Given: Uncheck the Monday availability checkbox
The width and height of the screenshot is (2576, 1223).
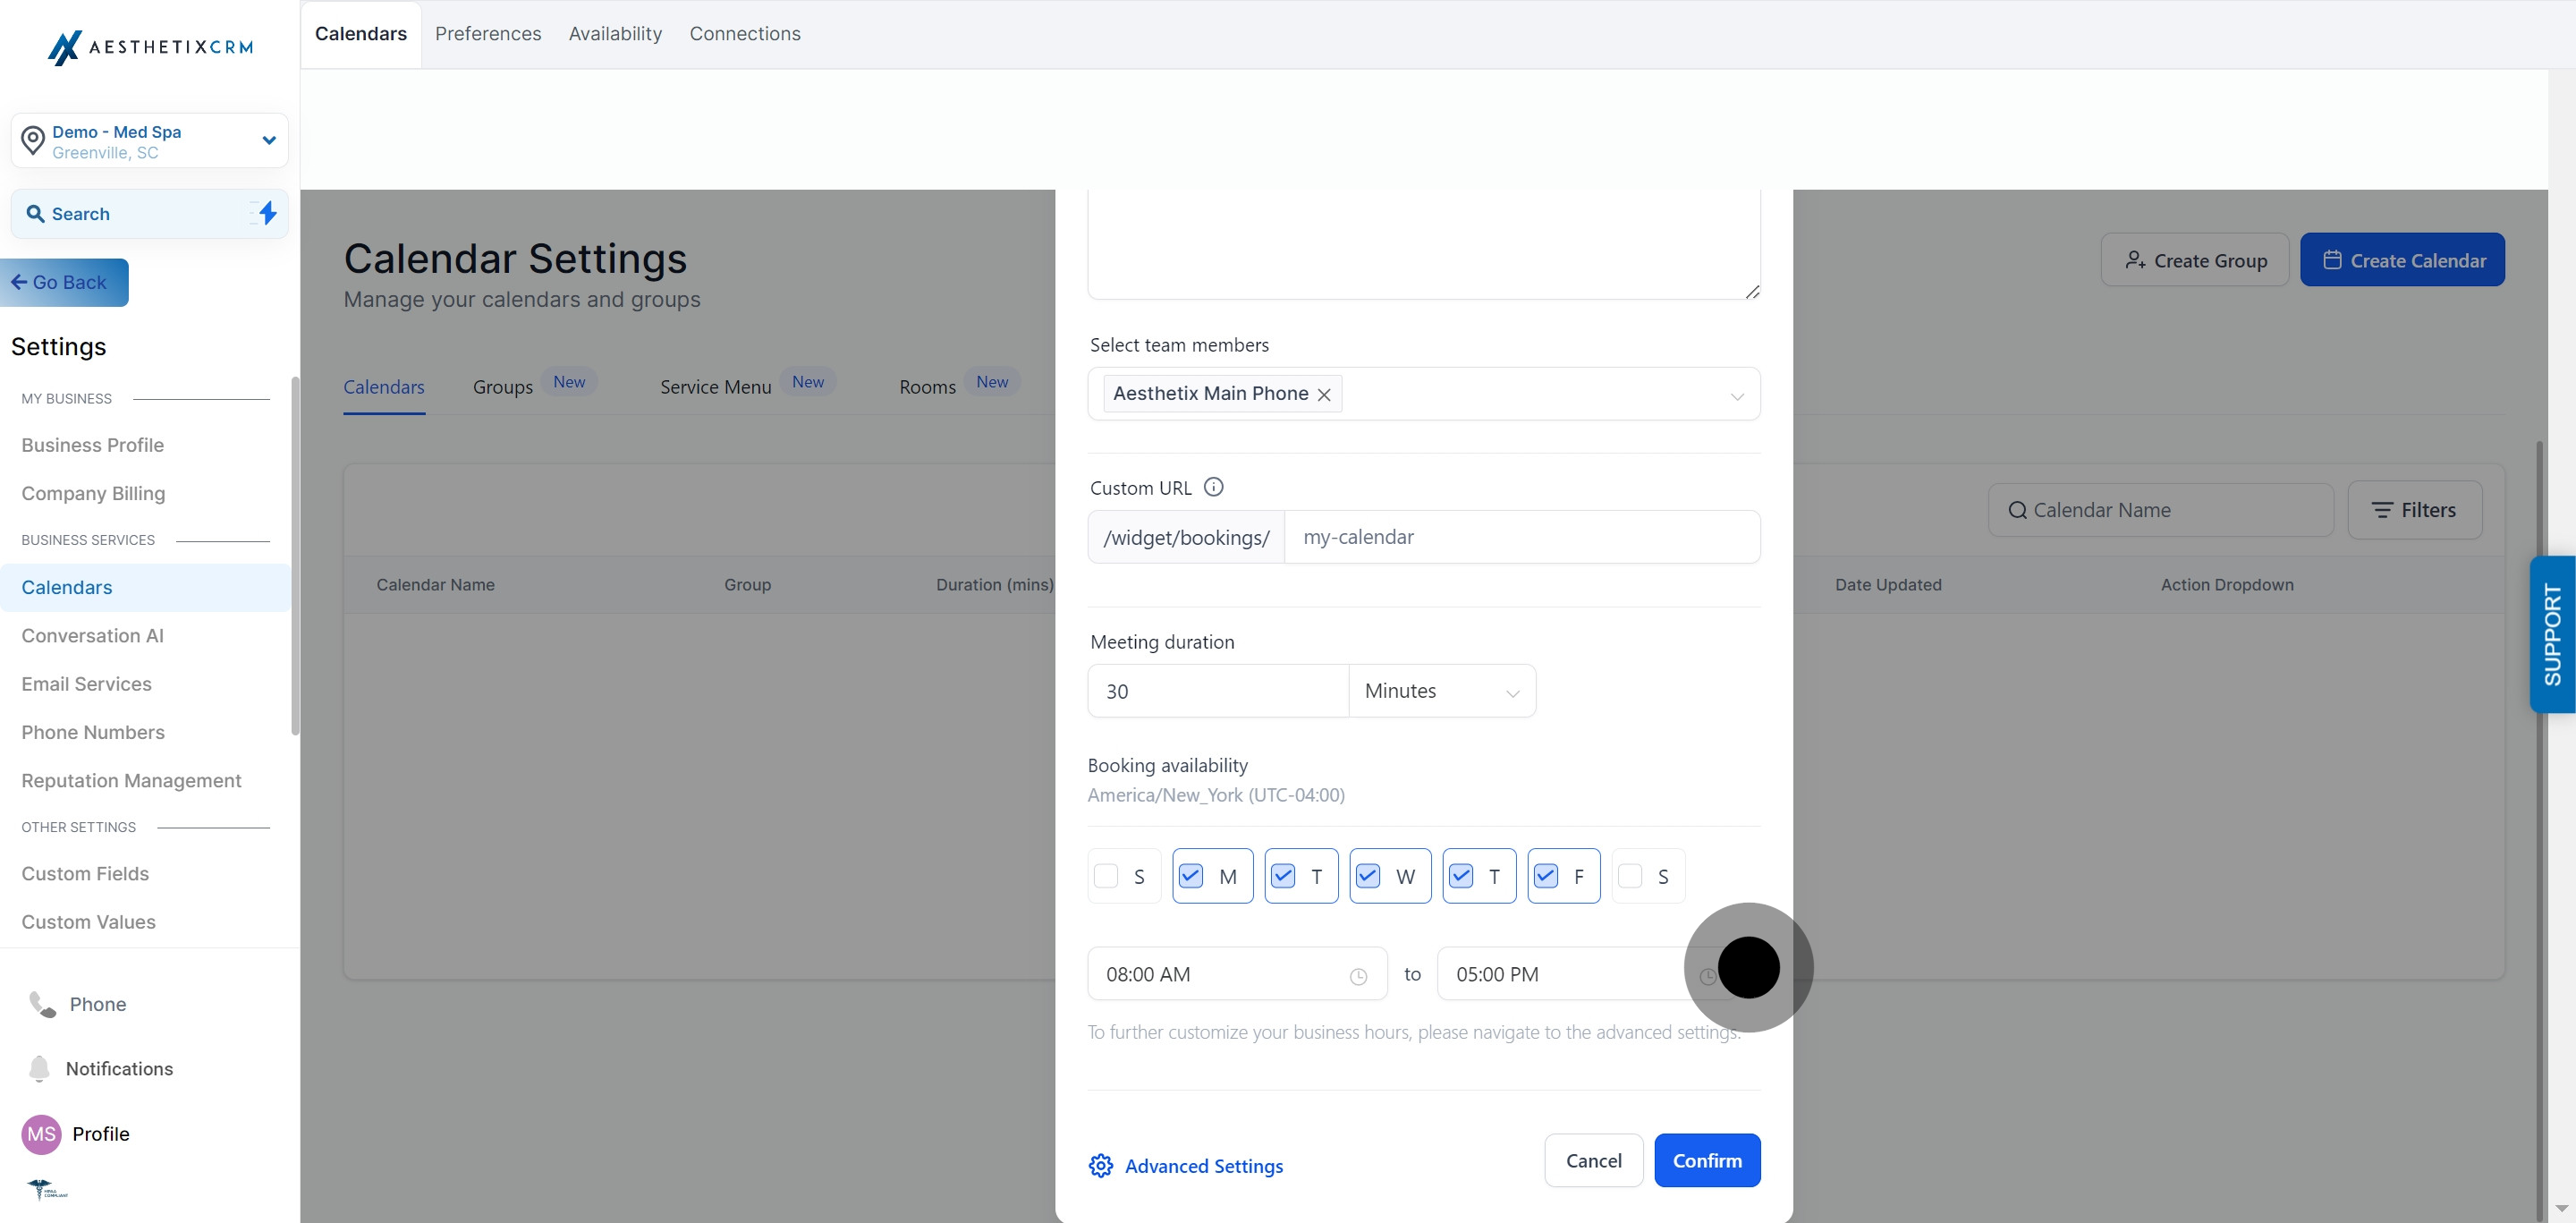Looking at the screenshot, I should point(1190,876).
